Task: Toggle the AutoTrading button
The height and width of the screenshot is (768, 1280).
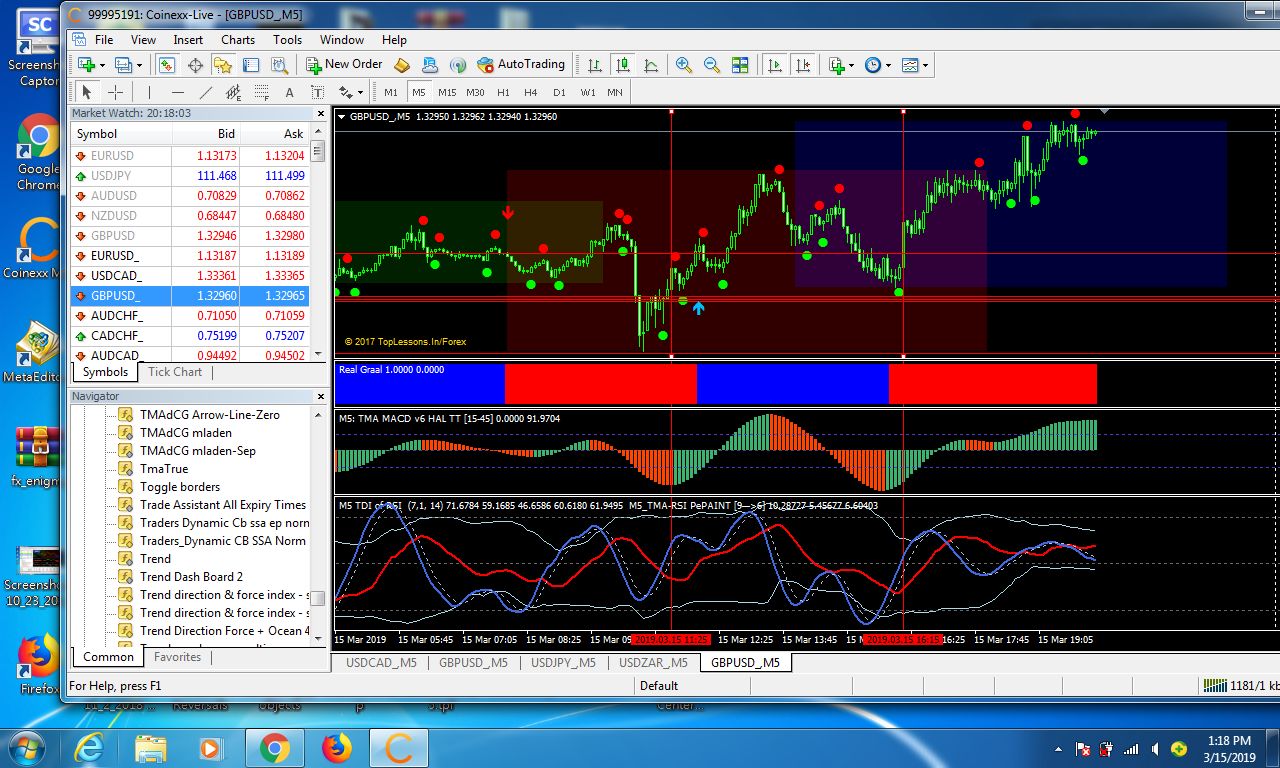Action: point(520,64)
